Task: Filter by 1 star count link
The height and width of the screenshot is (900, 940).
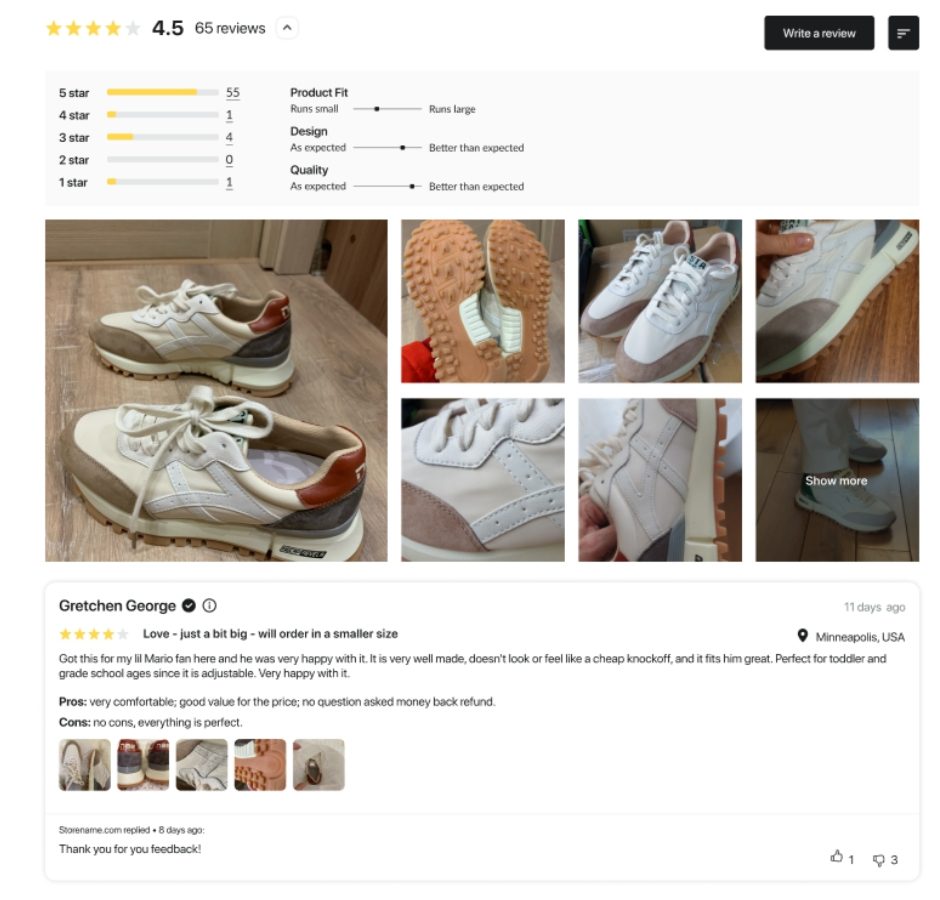Action: pos(229,182)
